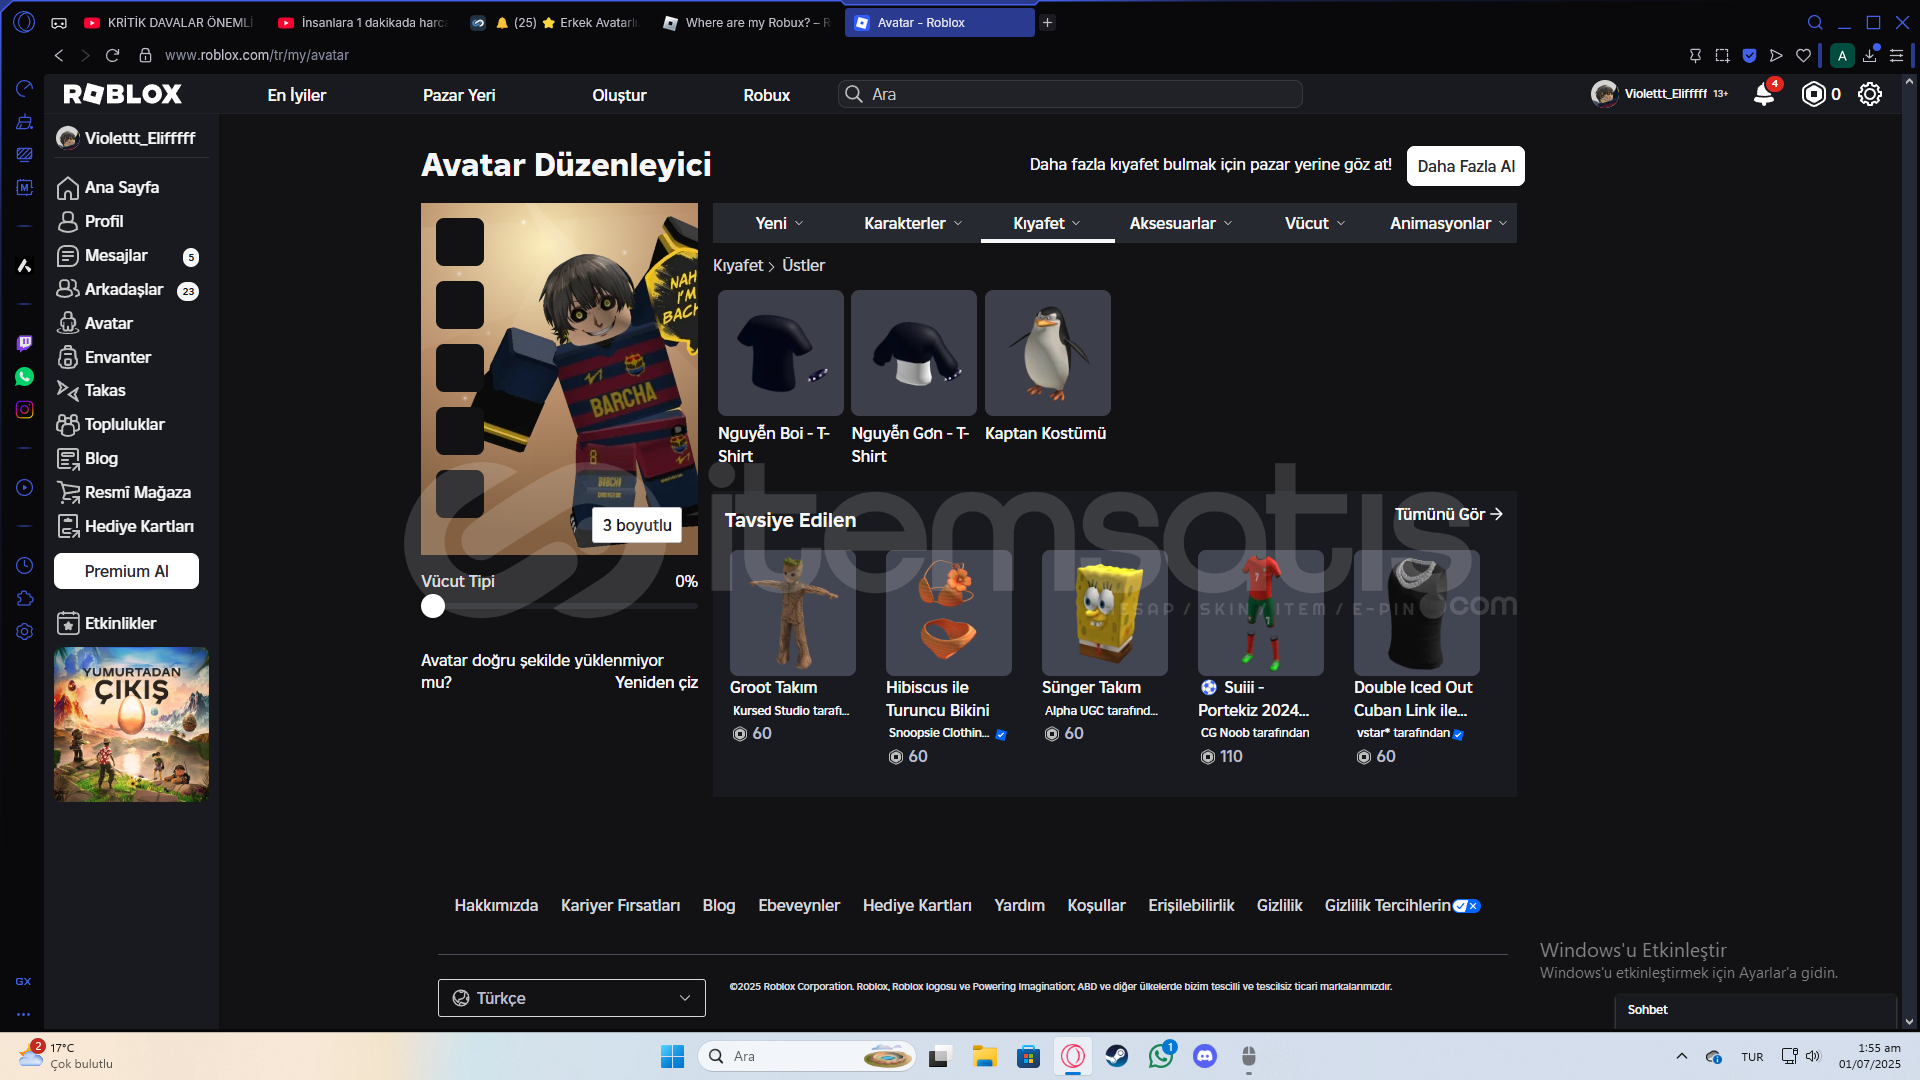Image resolution: width=1920 pixels, height=1080 pixels.
Task: Click the Windows Start button
Action: tap(672, 1056)
